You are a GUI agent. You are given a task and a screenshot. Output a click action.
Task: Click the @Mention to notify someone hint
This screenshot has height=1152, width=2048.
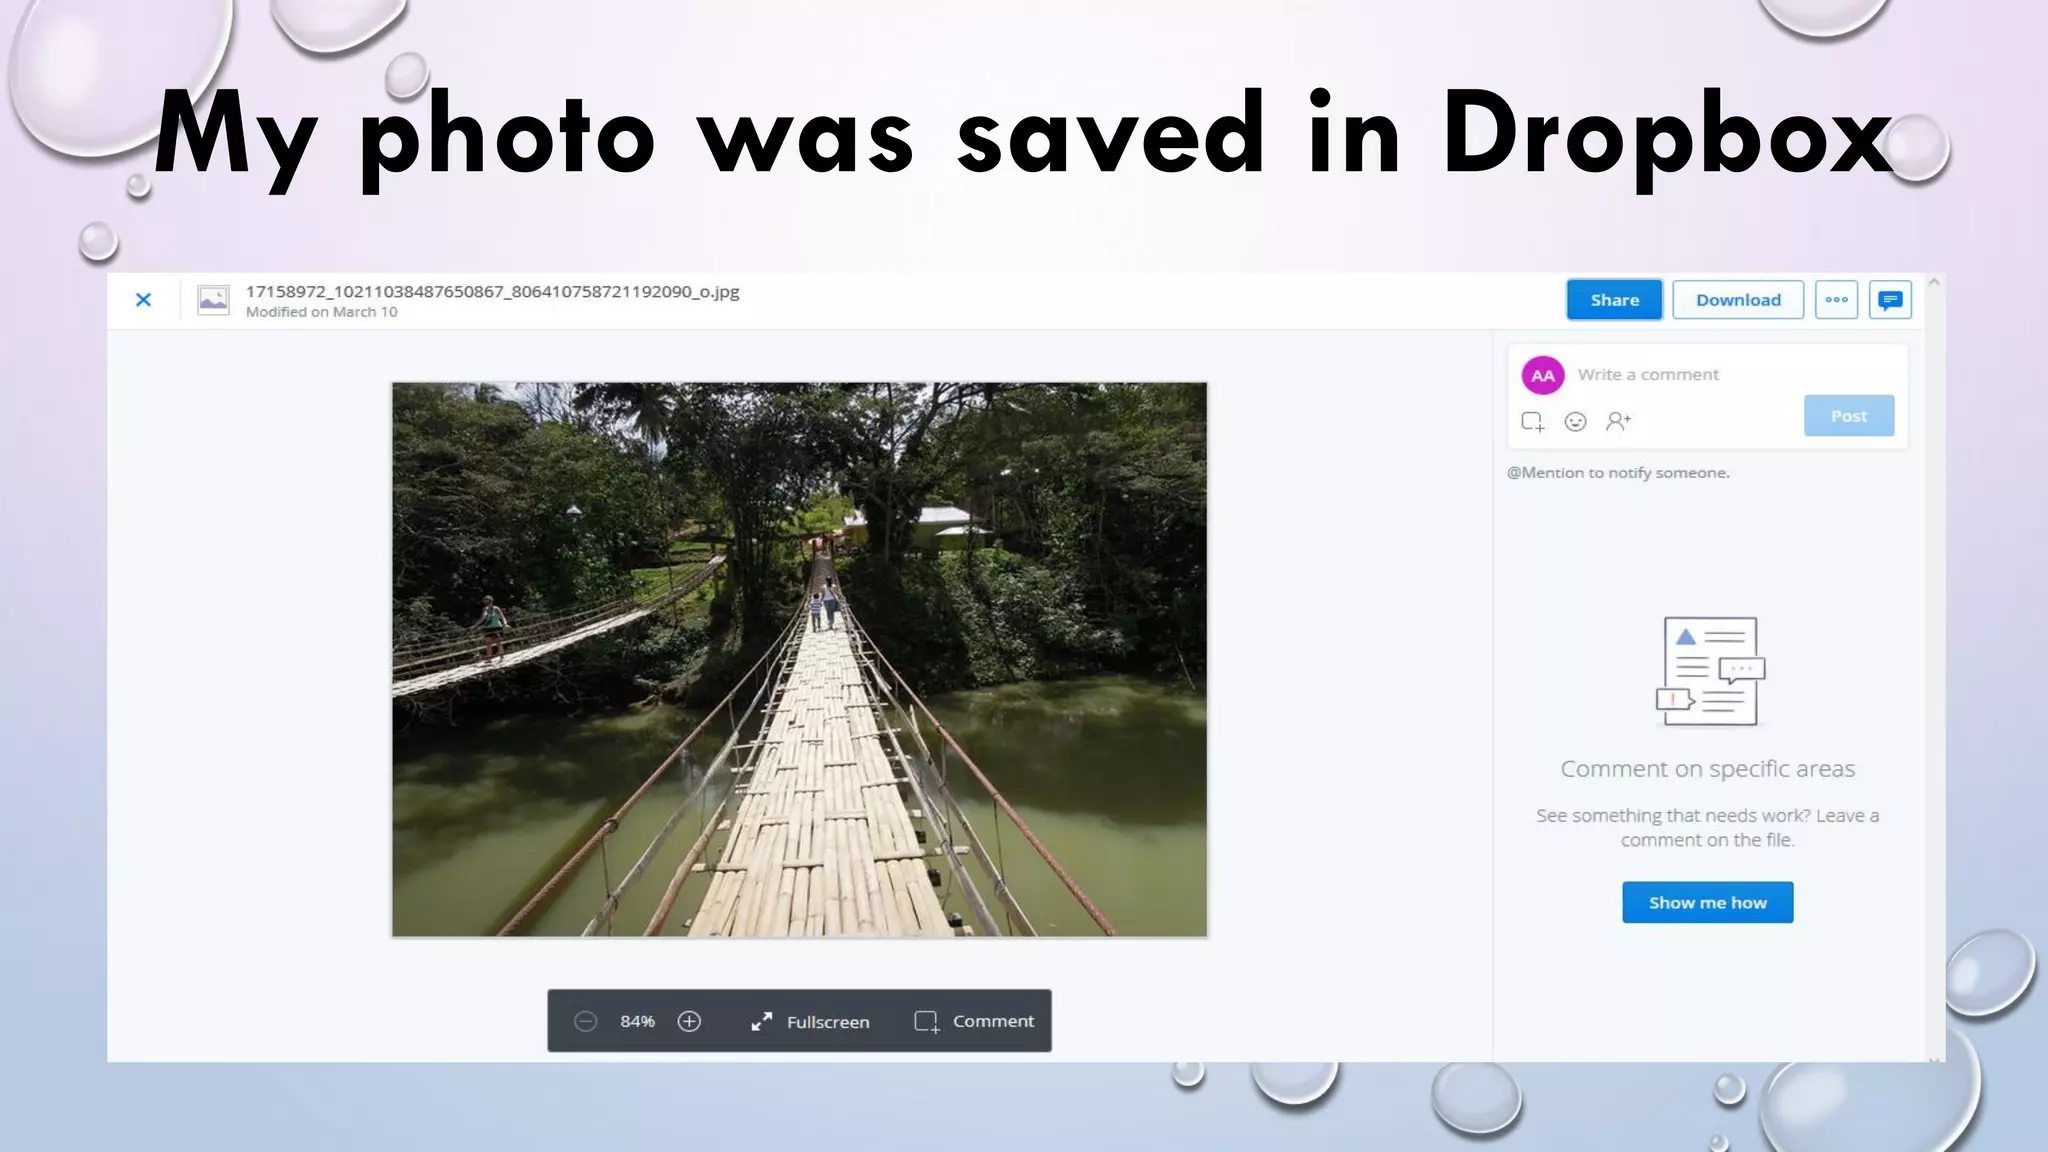pos(1618,473)
